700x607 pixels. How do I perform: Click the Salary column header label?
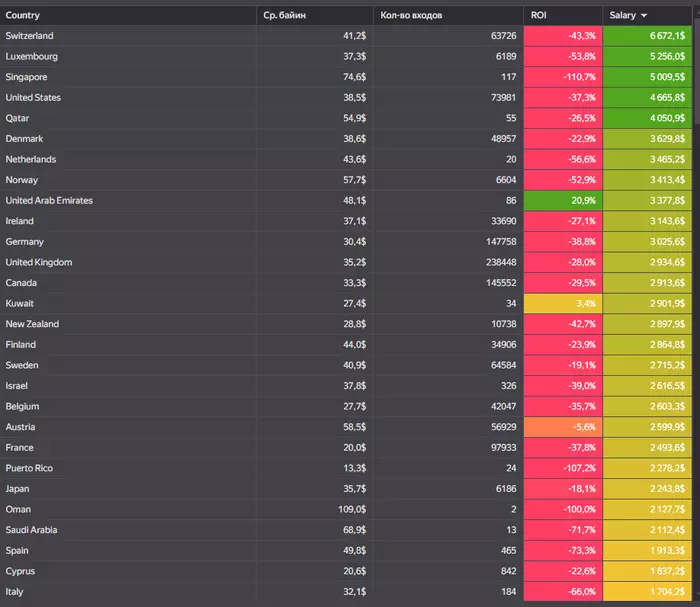tap(622, 15)
